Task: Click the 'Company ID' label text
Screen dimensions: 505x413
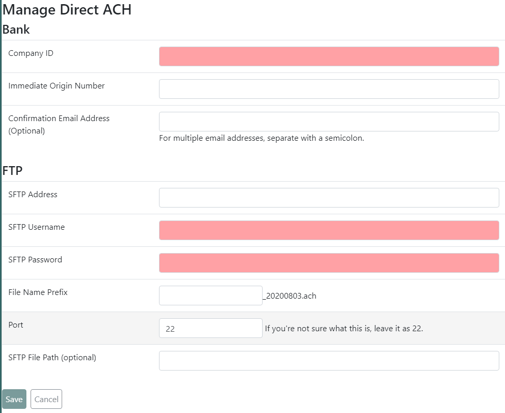Action: pyautogui.click(x=31, y=53)
